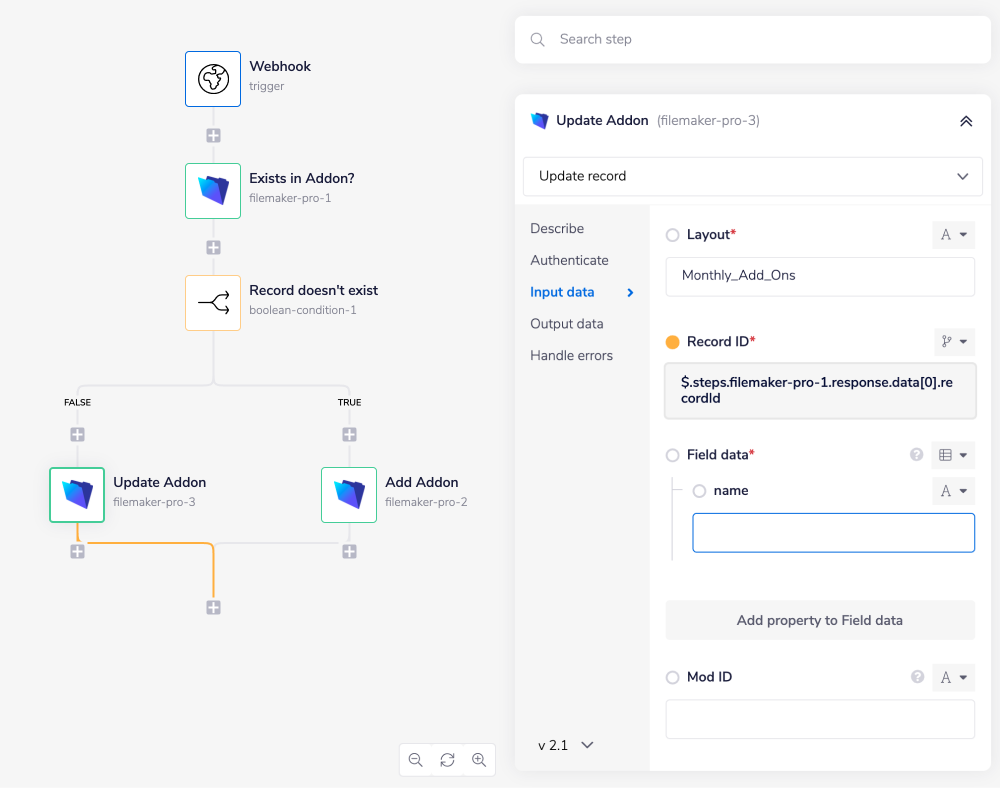Reset the canvas zoom level
This screenshot has width=1000, height=788.
point(447,760)
